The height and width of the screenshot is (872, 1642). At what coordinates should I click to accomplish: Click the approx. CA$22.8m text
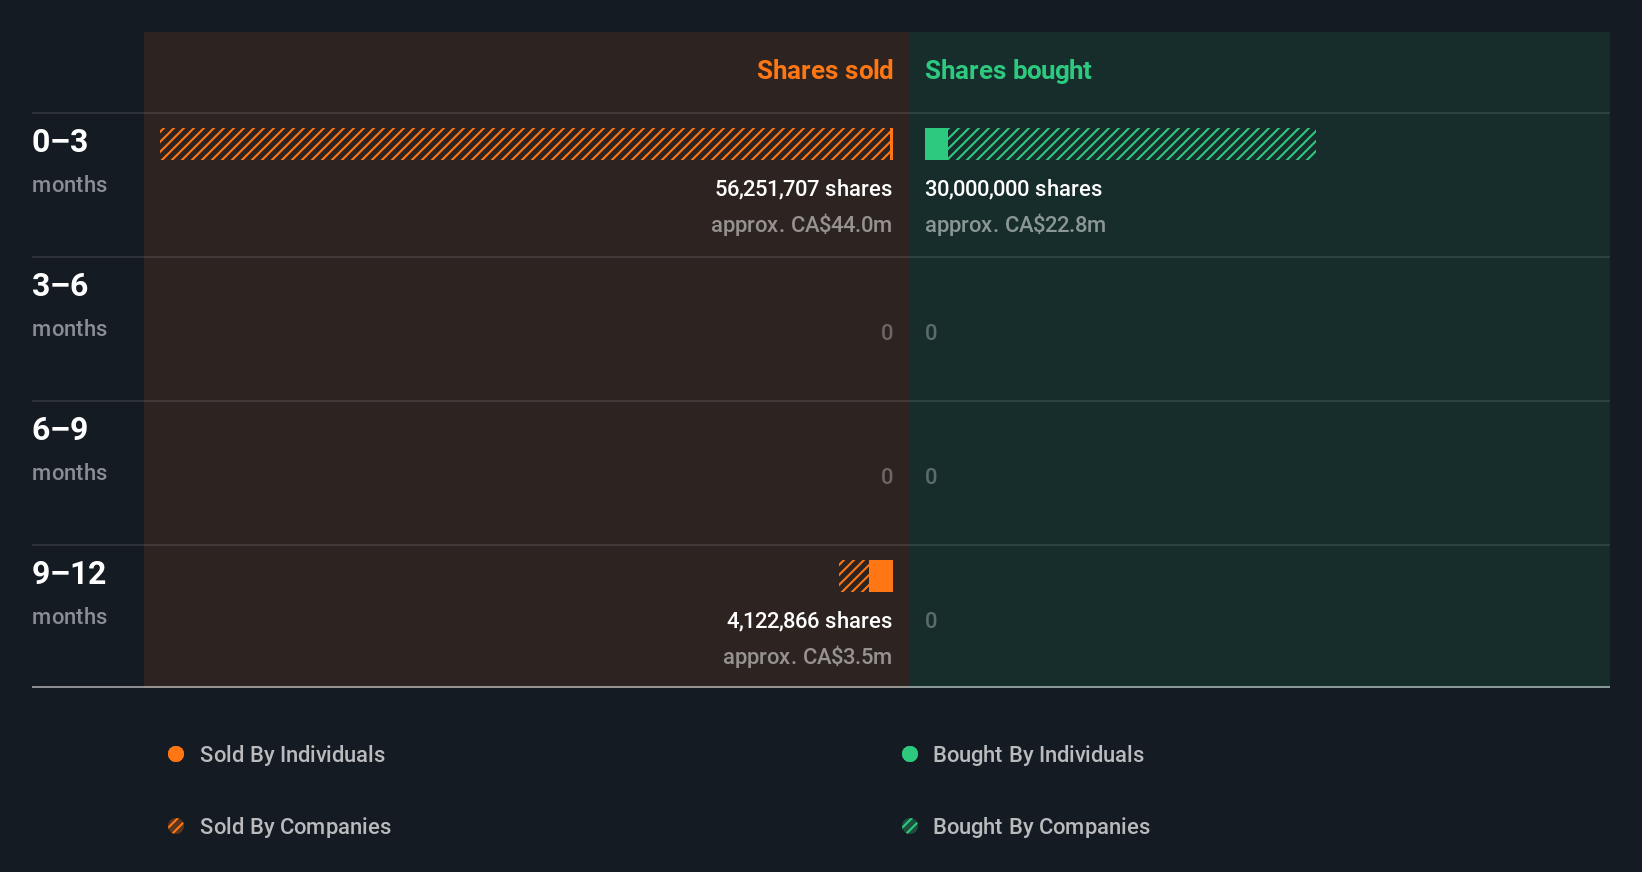click(x=1015, y=225)
